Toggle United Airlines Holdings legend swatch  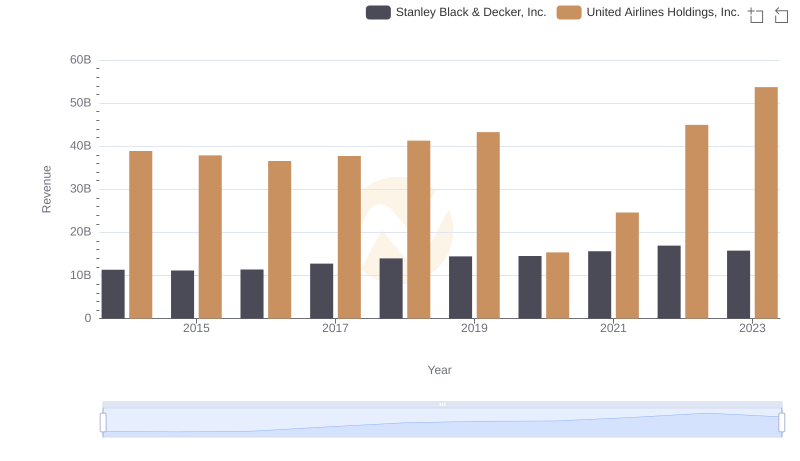(x=569, y=12)
